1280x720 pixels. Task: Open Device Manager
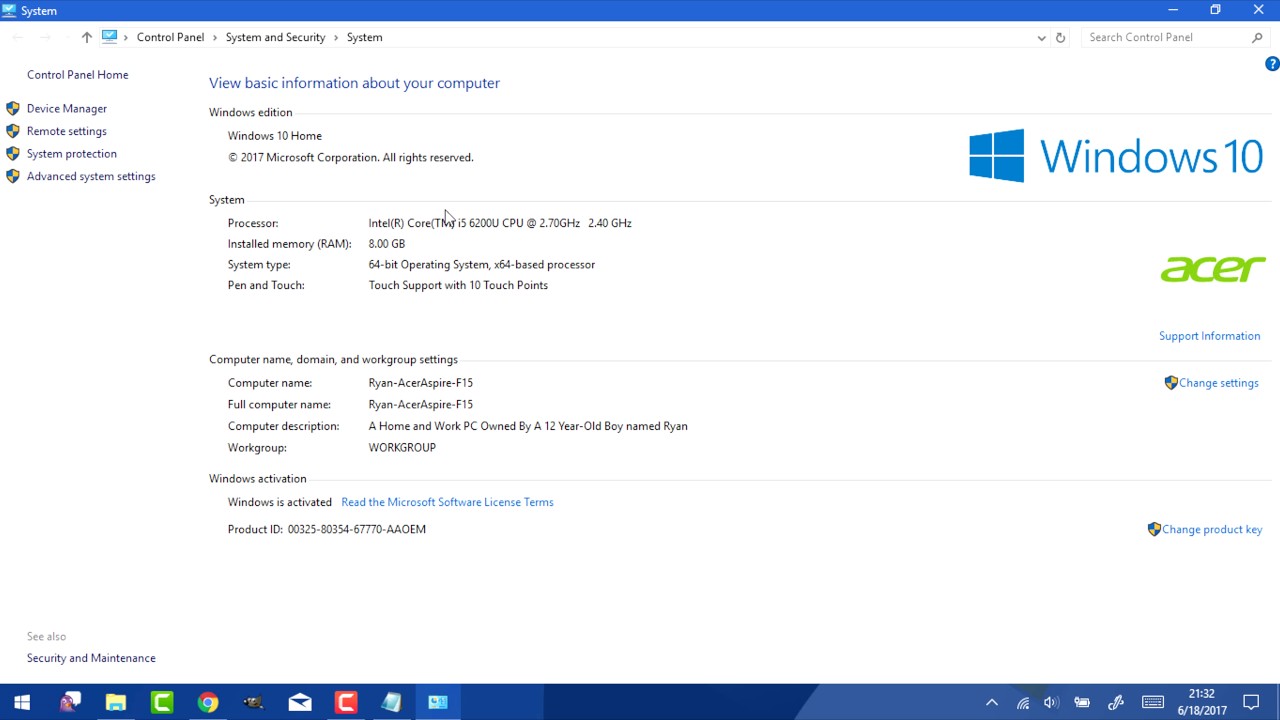(67, 108)
